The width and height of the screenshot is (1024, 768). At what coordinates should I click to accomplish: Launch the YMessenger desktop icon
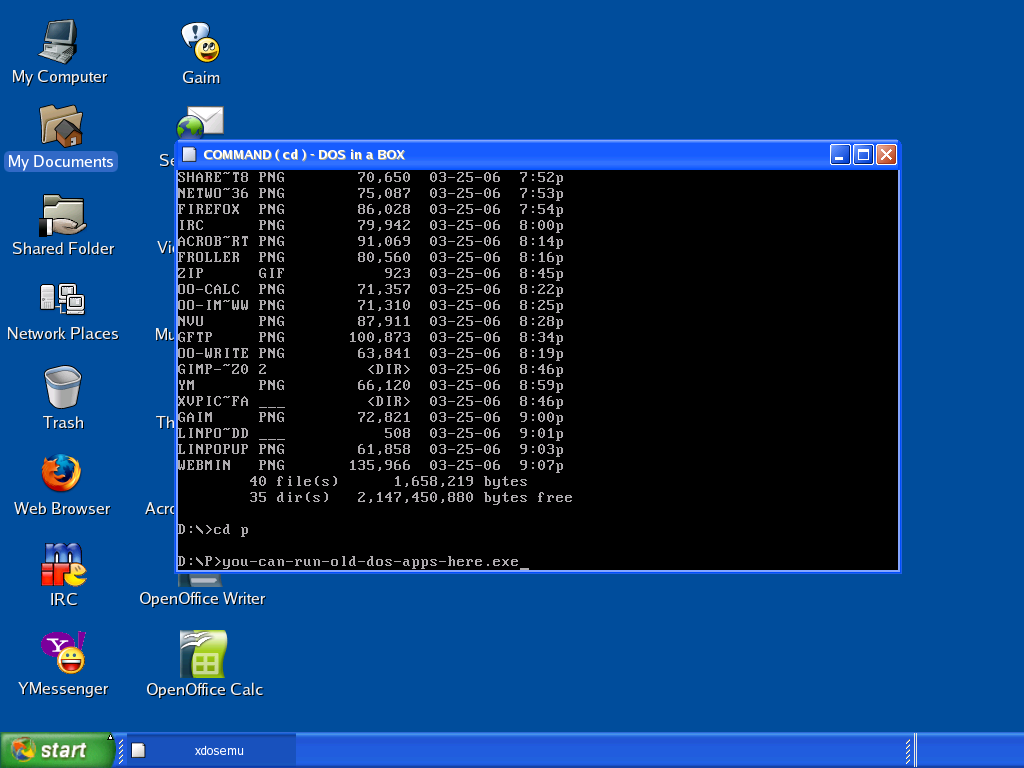pos(63,653)
